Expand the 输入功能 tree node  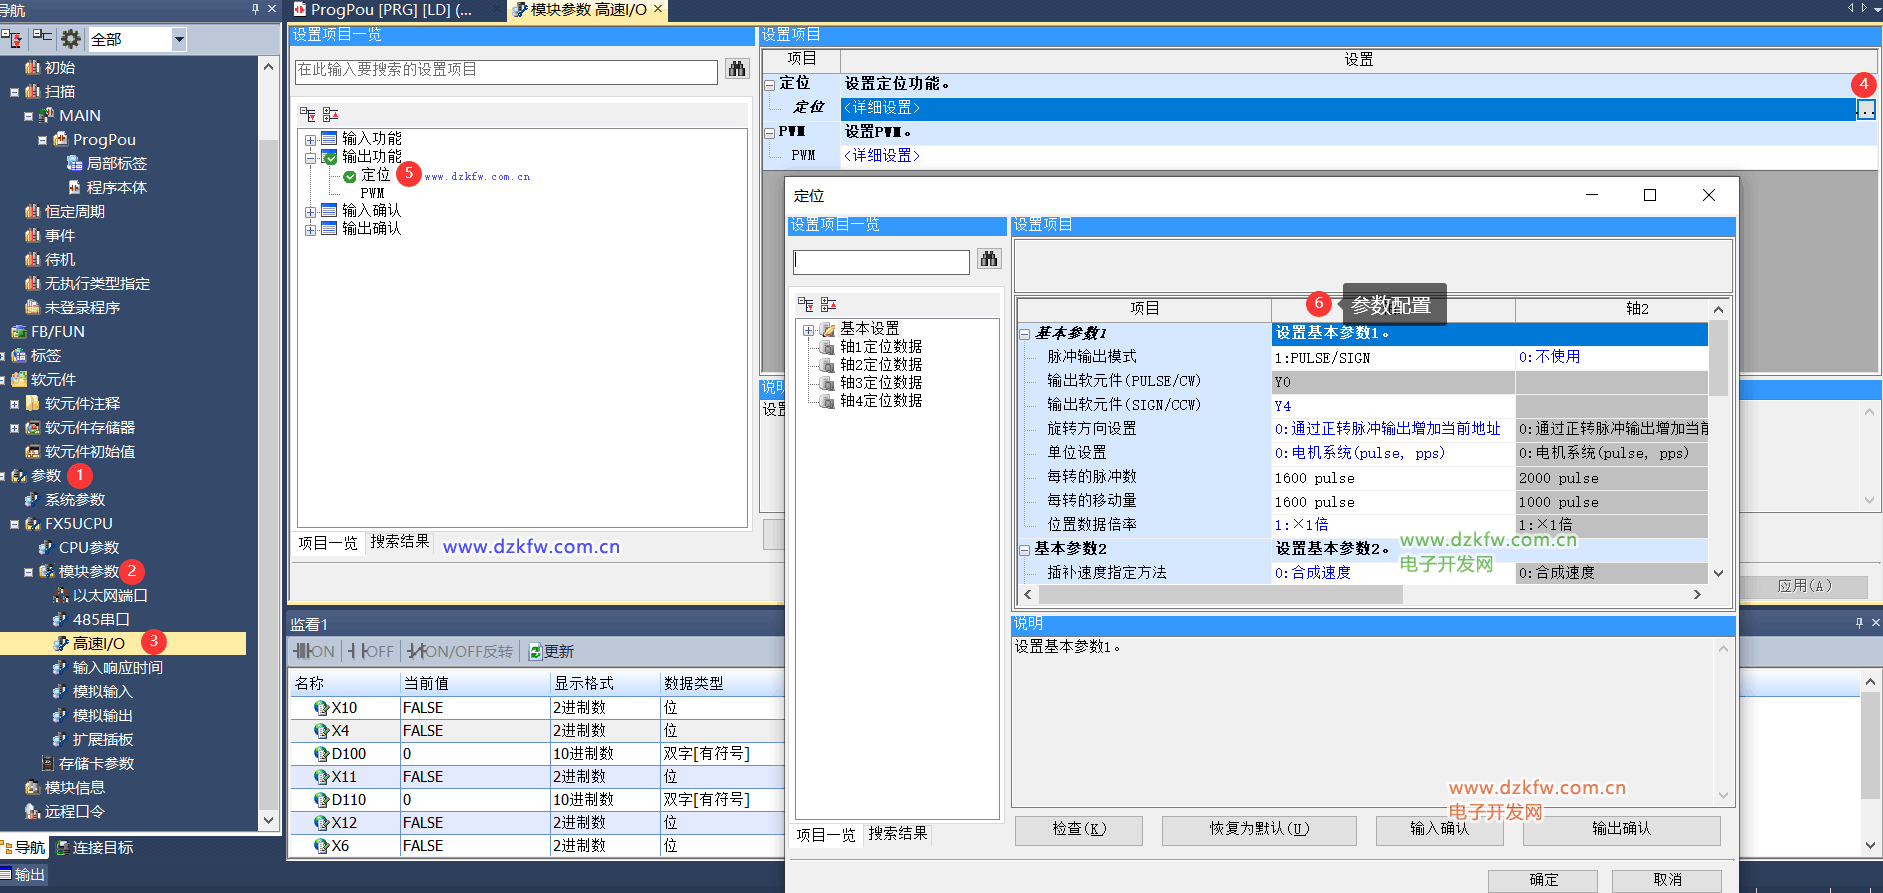311,139
